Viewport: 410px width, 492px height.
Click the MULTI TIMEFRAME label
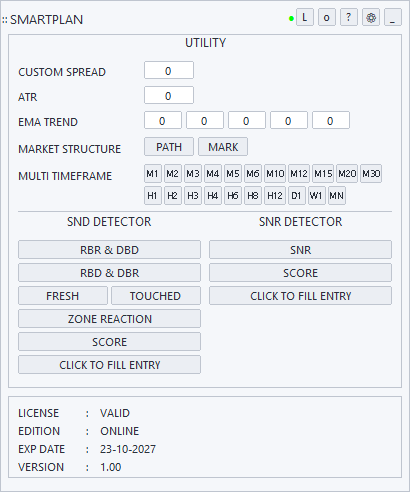pos(65,176)
